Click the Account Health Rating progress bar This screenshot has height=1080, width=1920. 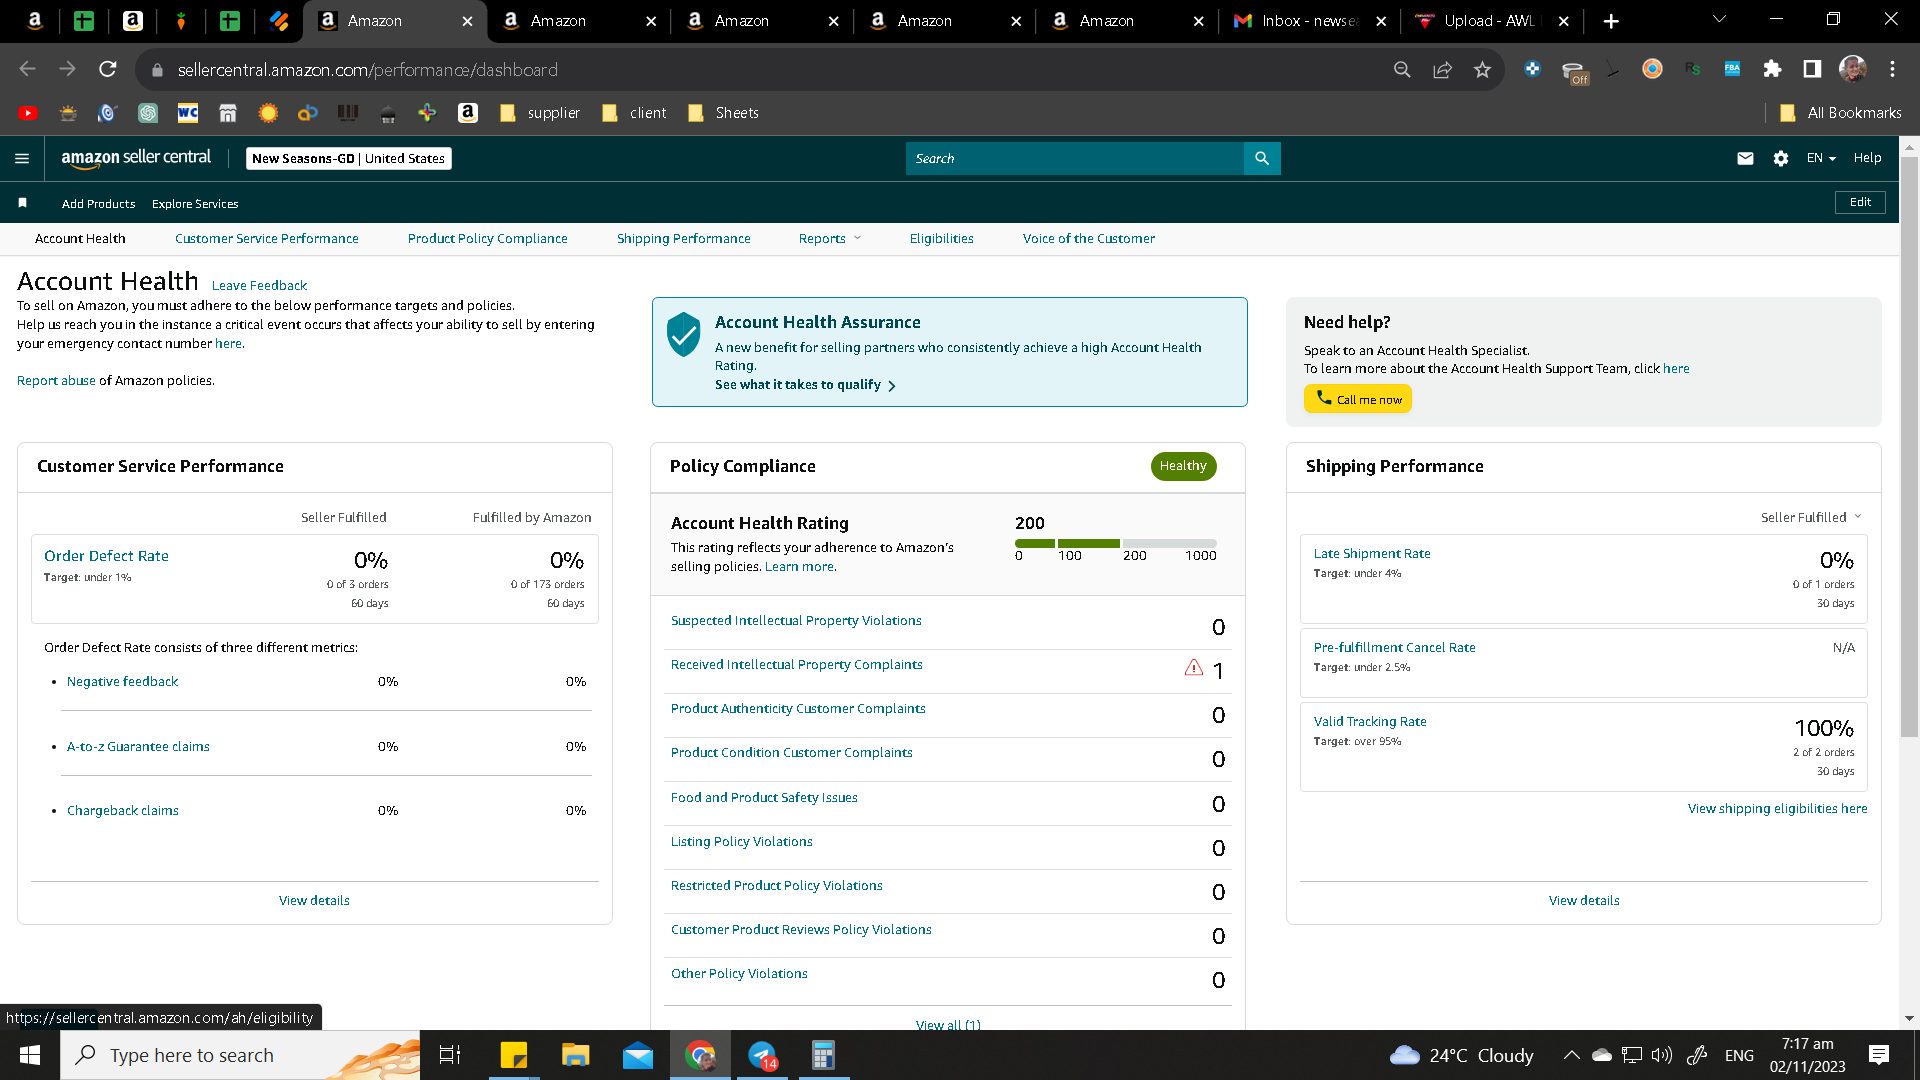point(1115,543)
